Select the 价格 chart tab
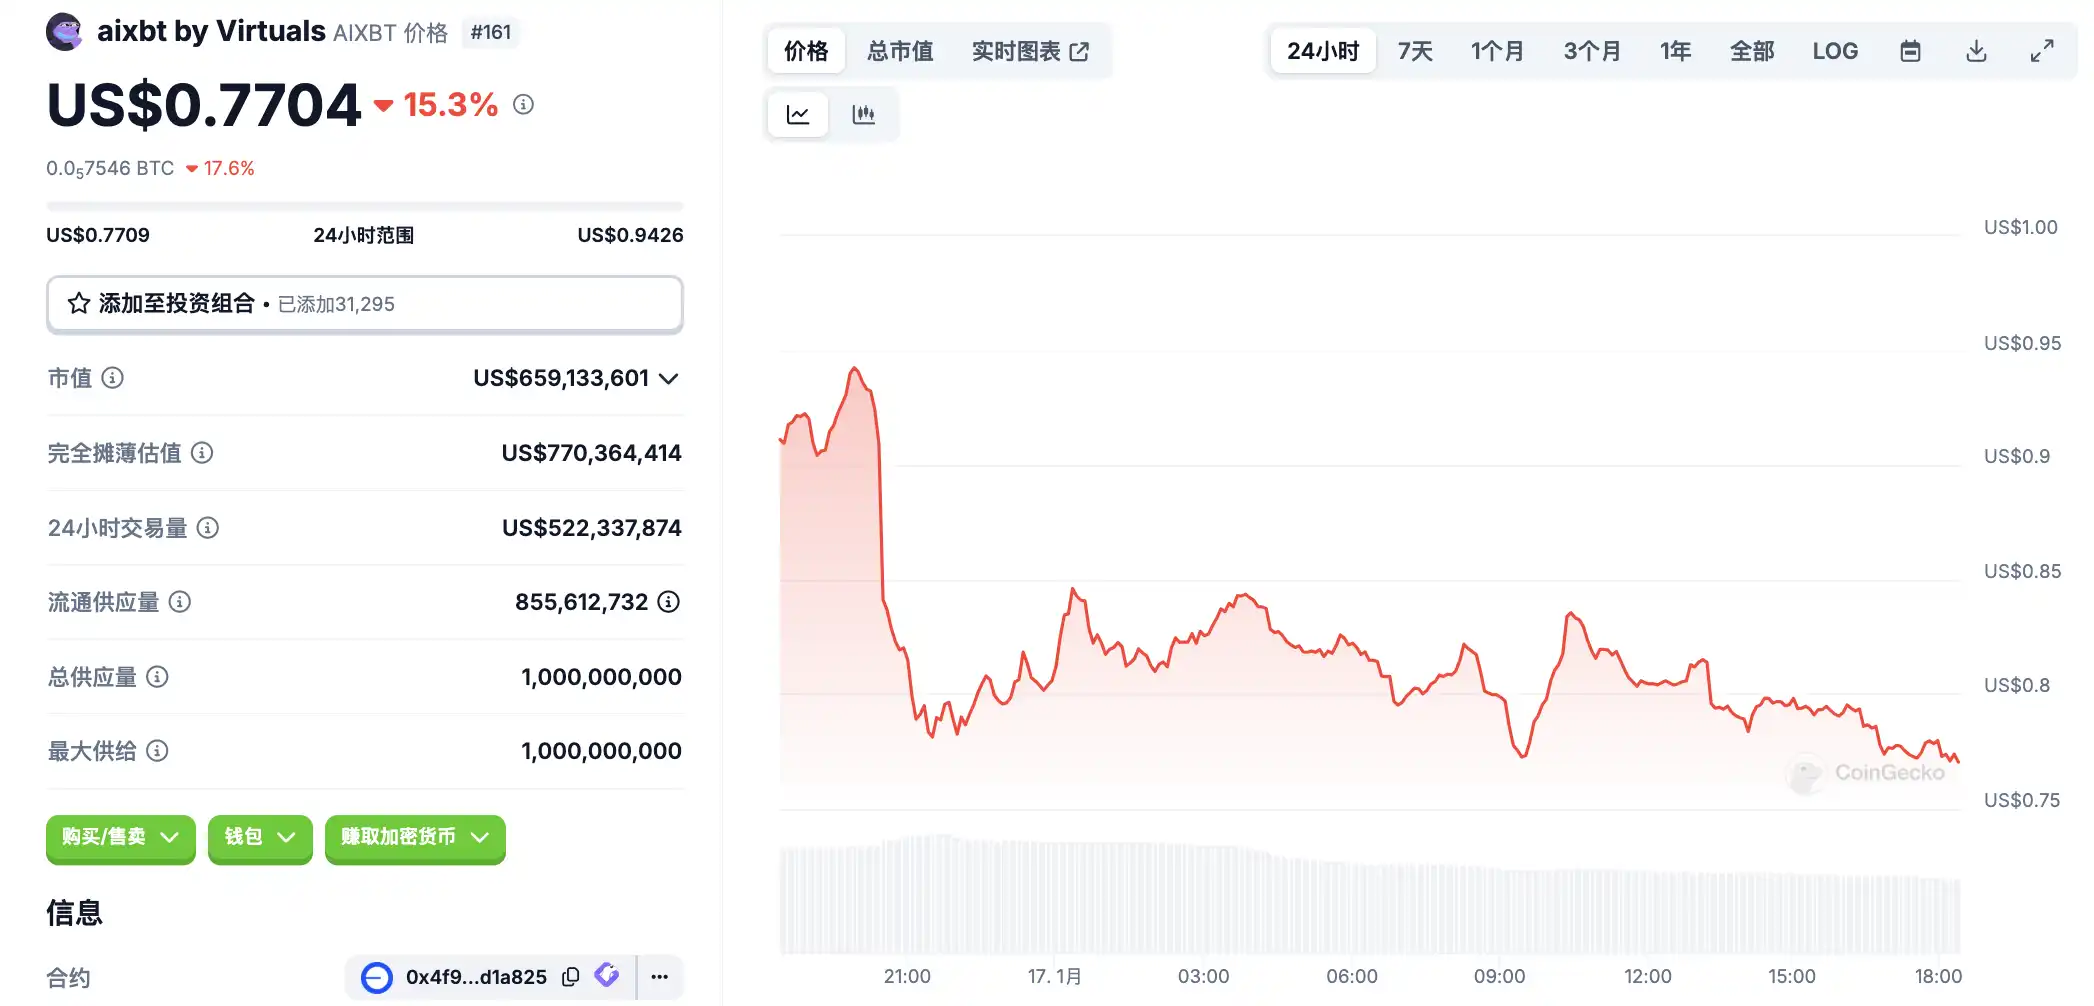 click(x=806, y=51)
